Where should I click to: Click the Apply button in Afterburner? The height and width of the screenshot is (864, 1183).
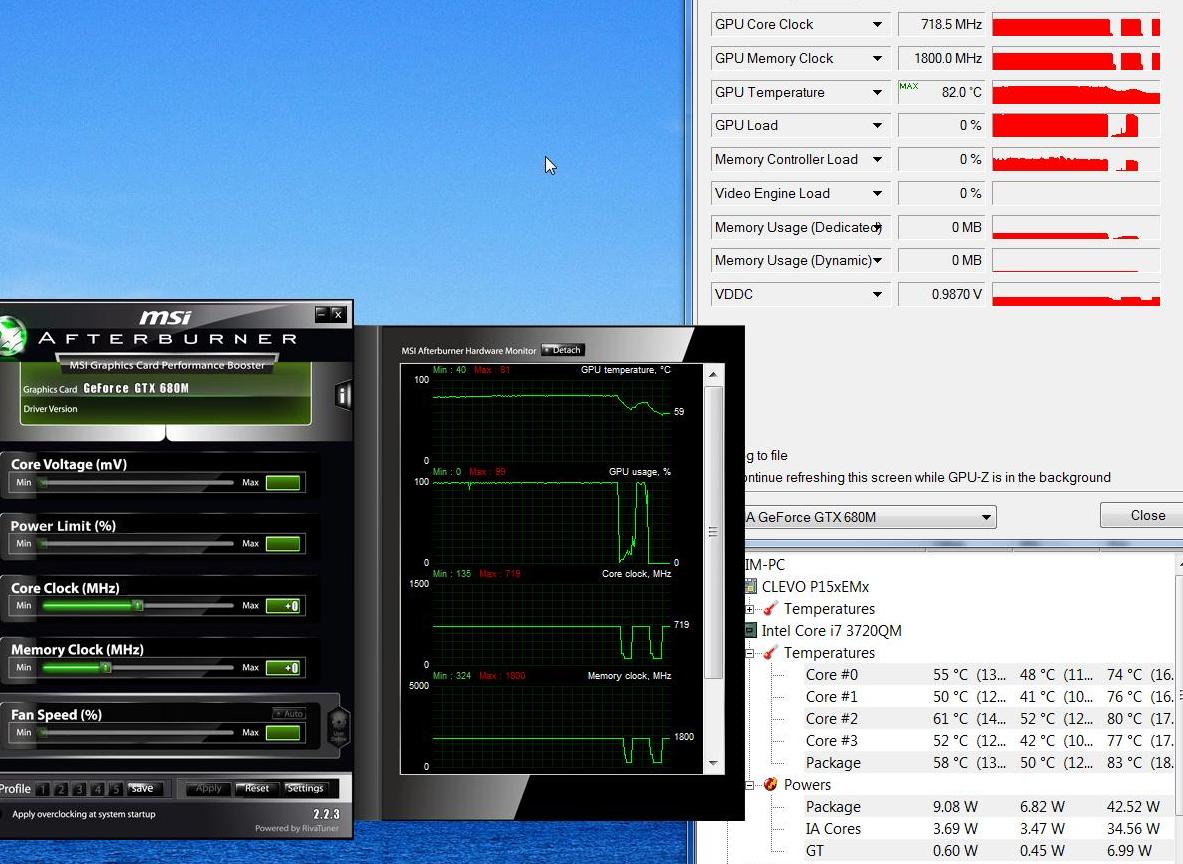(208, 789)
